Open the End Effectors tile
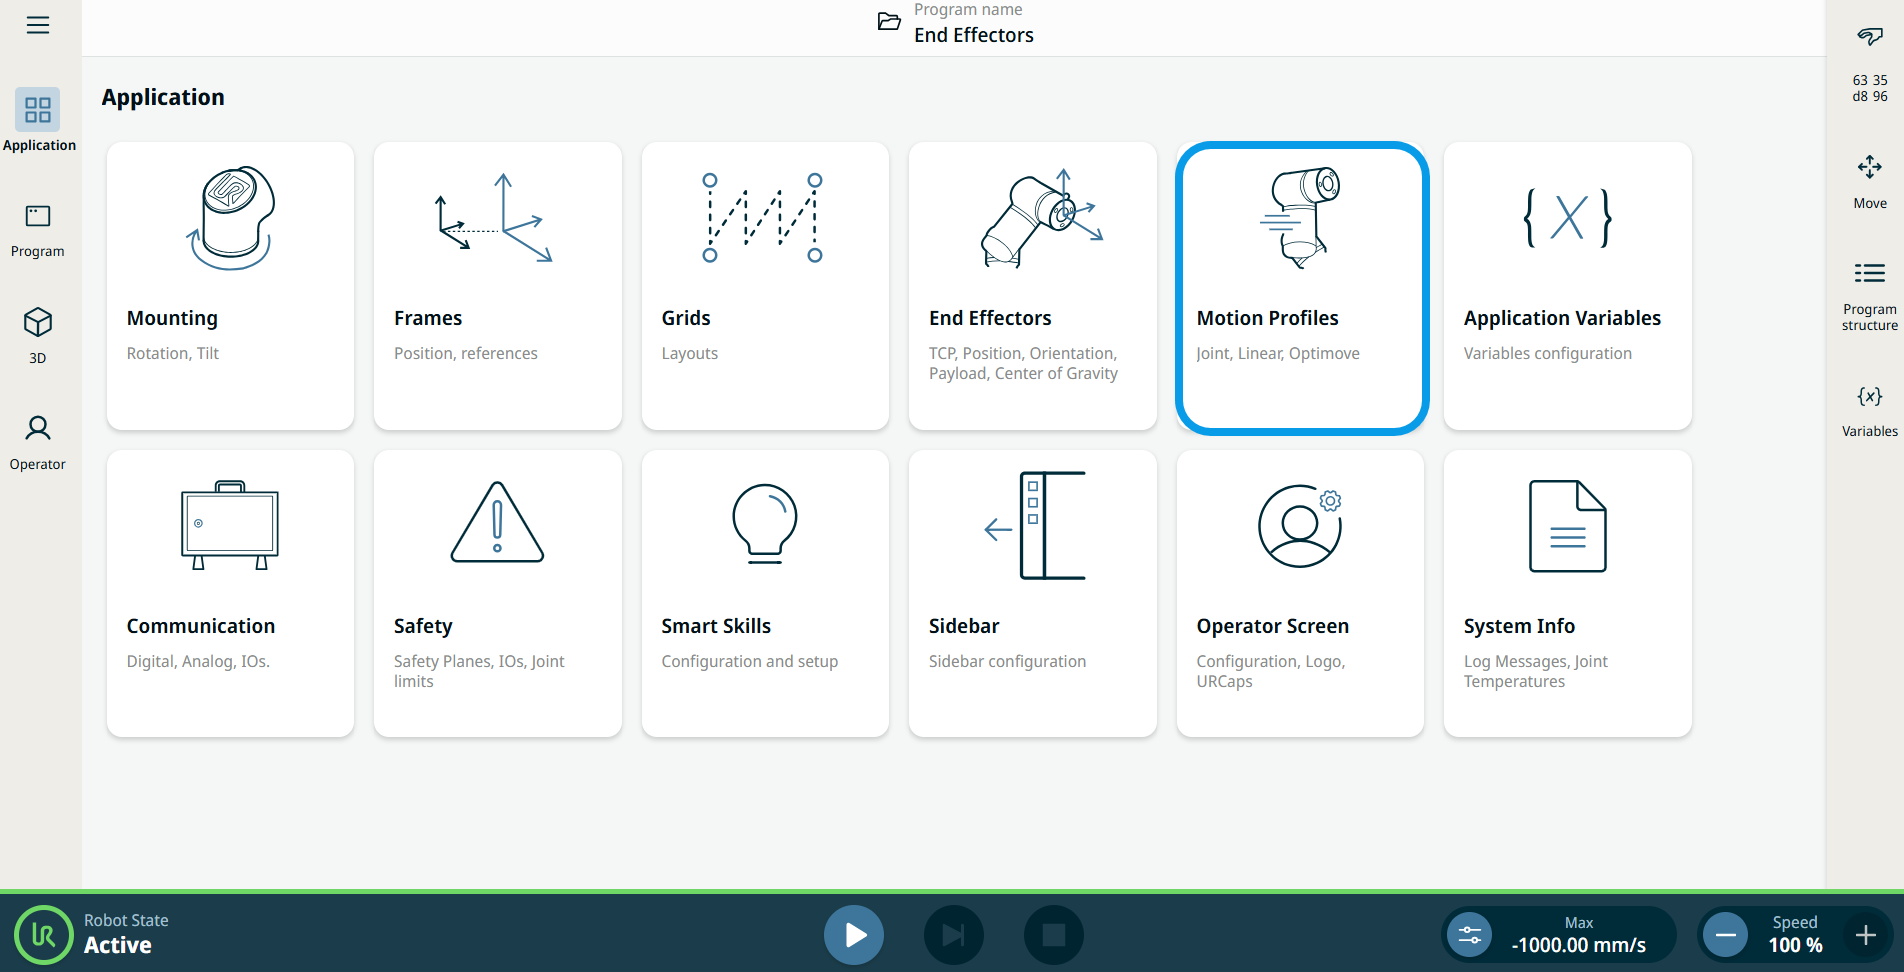Image resolution: width=1904 pixels, height=972 pixels. pyautogui.click(x=1032, y=286)
